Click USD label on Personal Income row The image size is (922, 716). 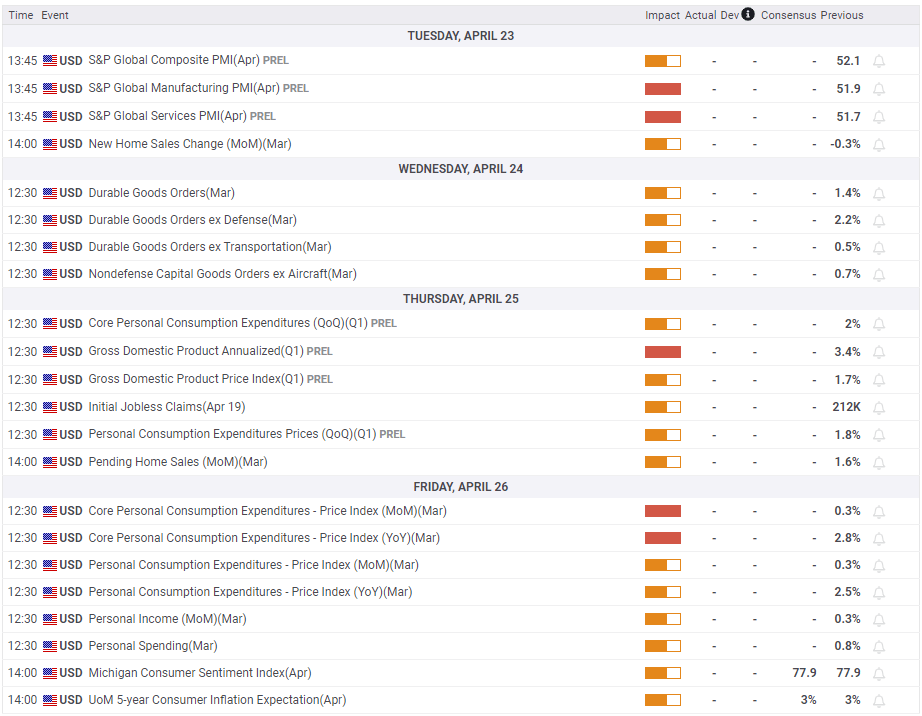click(x=71, y=619)
